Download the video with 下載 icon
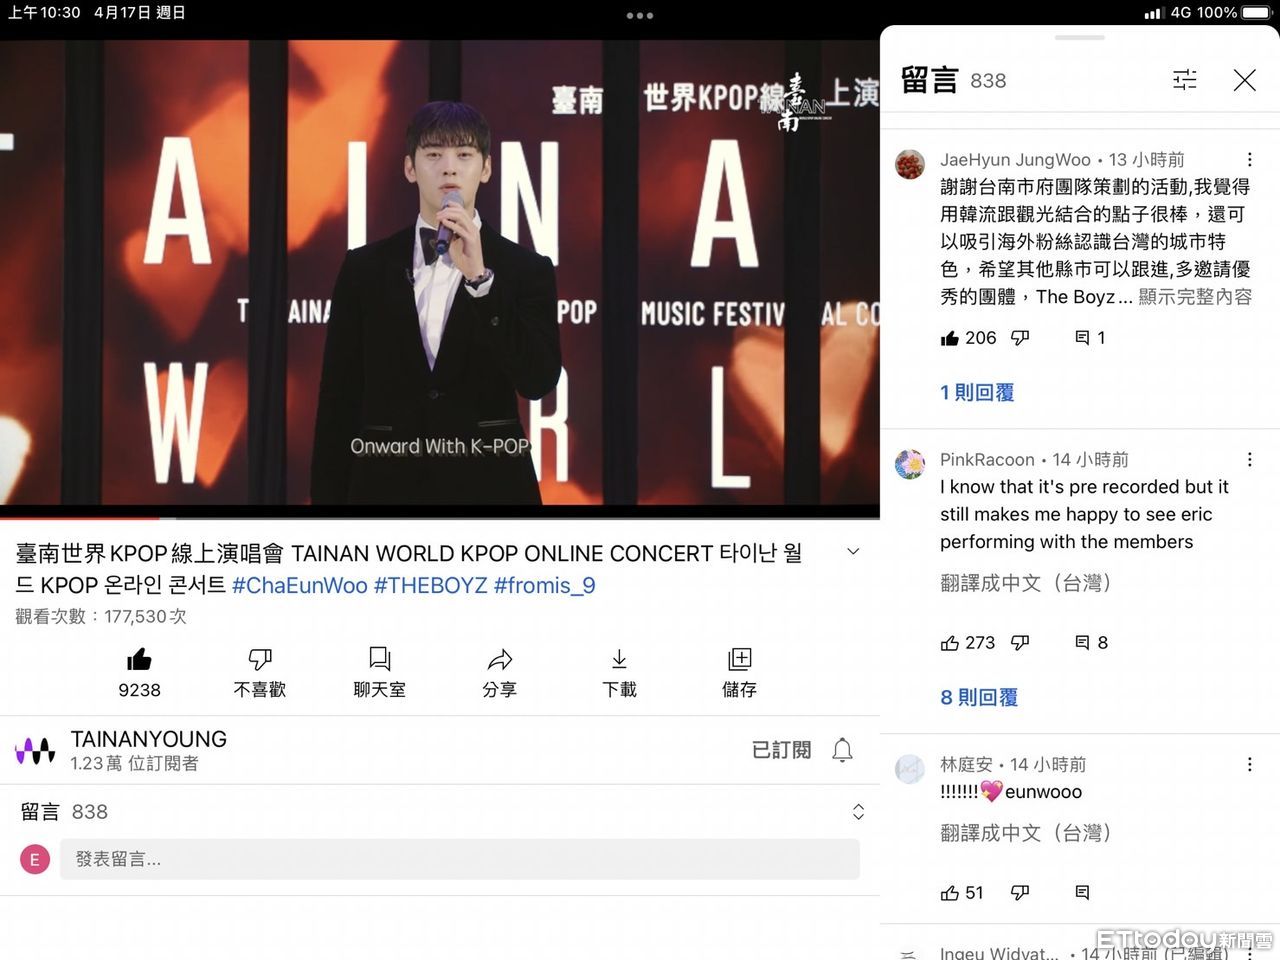 (x=619, y=660)
